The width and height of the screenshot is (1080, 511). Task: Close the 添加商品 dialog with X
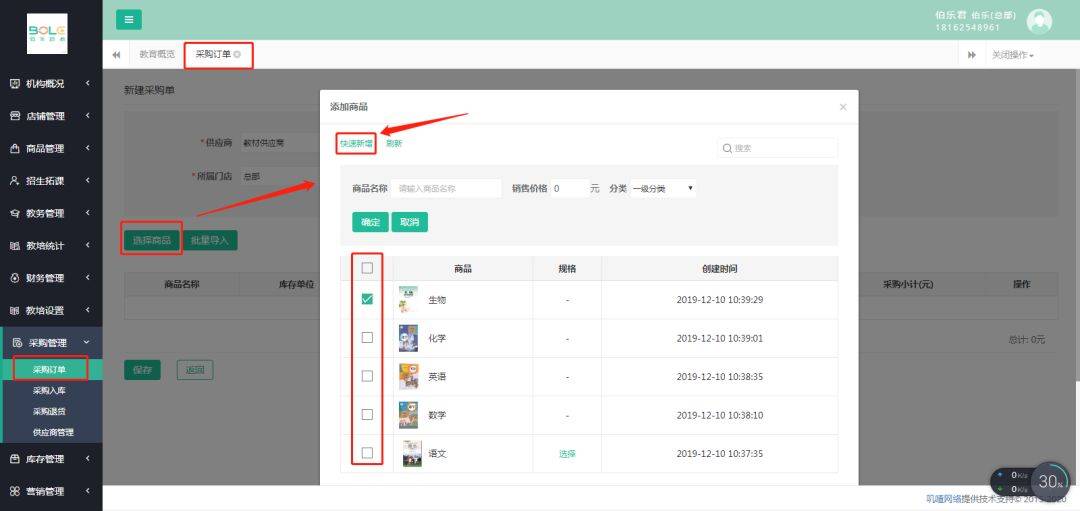843,107
